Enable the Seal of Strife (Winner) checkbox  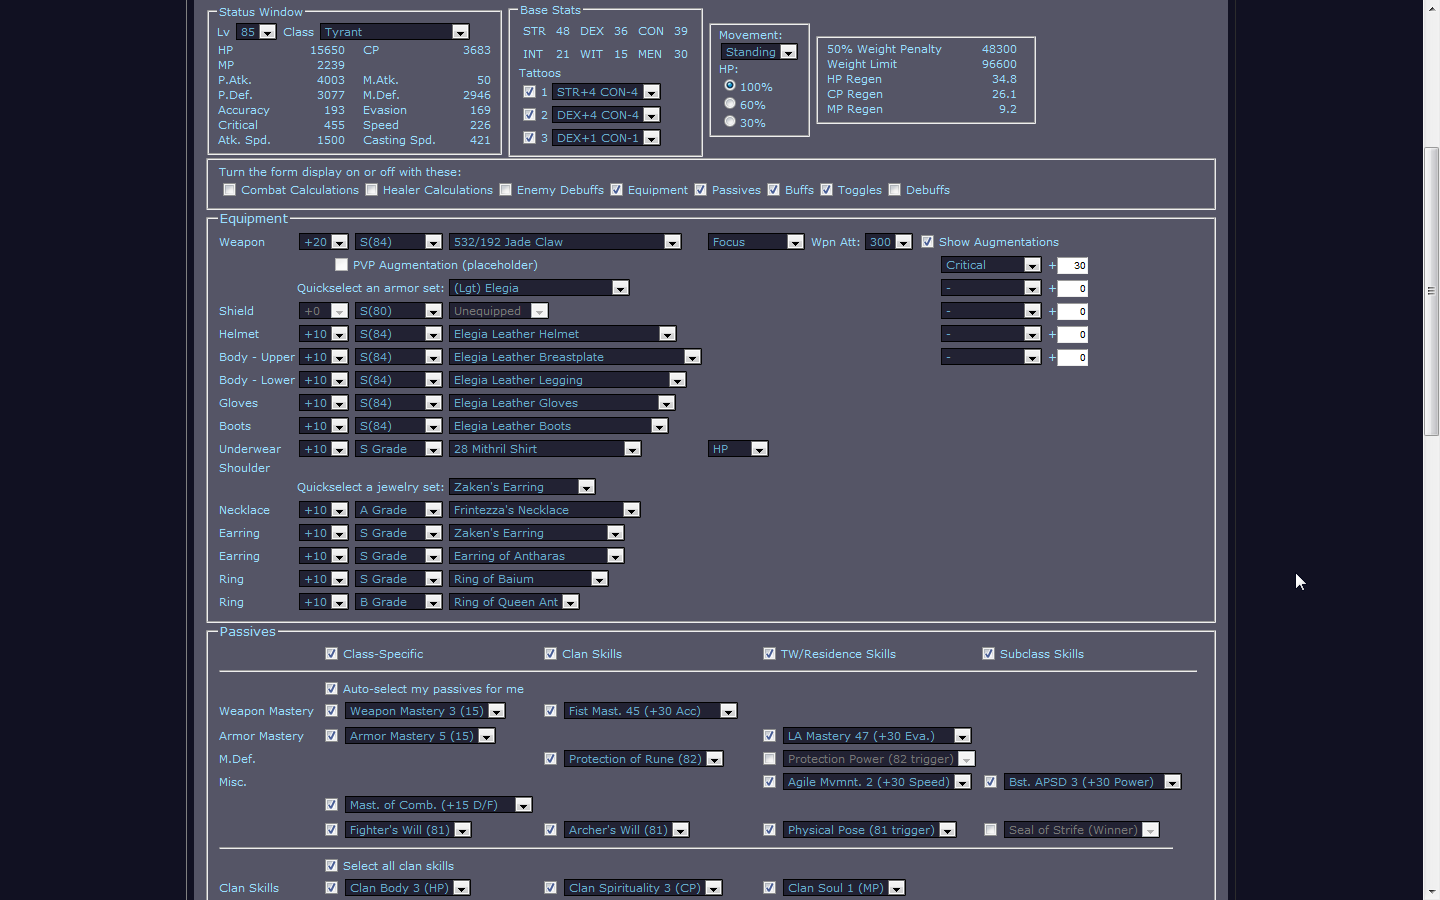point(991,830)
